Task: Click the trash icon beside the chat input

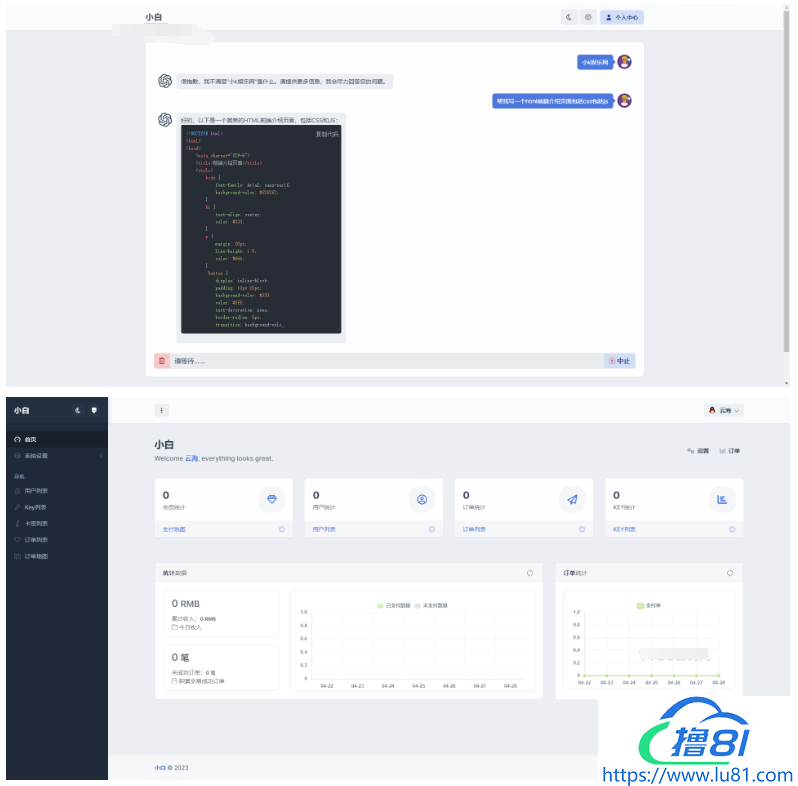Action: [x=162, y=361]
